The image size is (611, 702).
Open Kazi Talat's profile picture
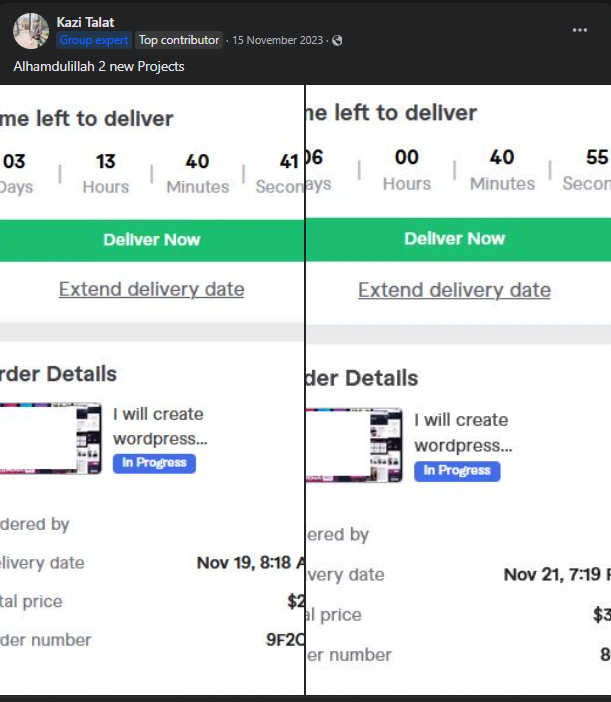31,30
